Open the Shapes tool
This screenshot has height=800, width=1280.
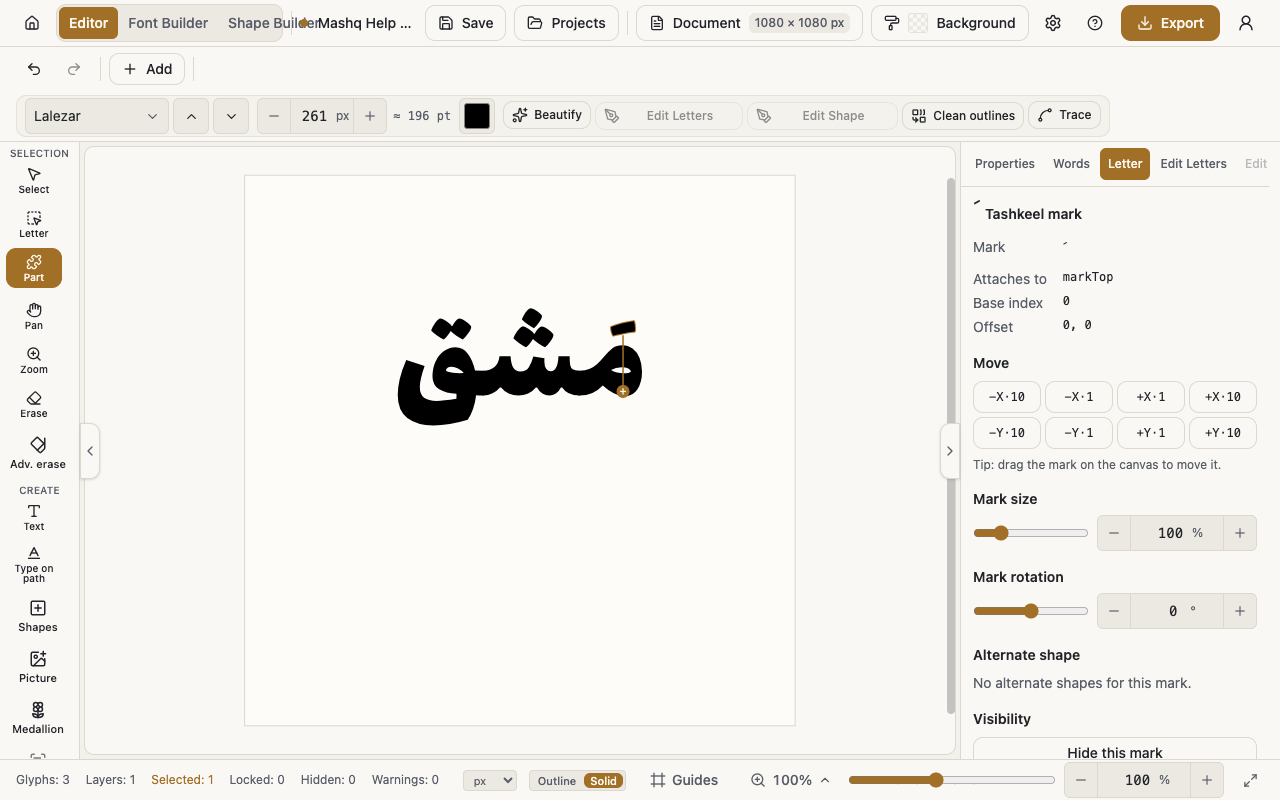(x=38, y=616)
